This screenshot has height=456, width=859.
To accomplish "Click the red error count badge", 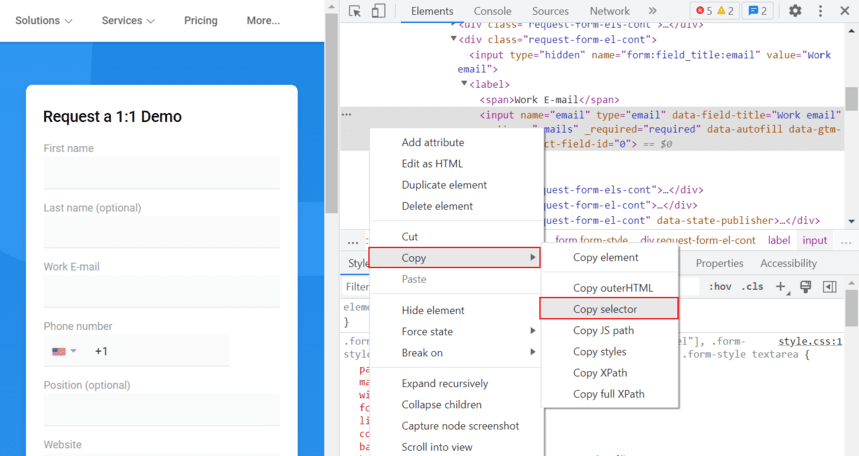I will (x=704, y=11).
